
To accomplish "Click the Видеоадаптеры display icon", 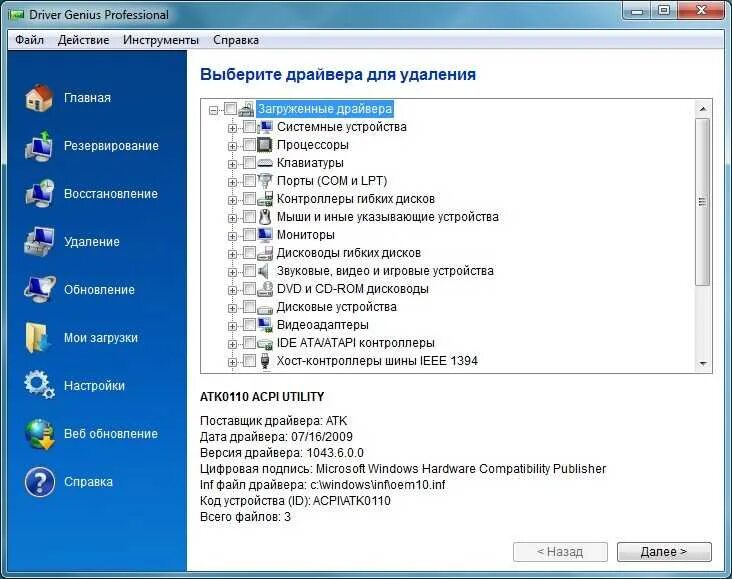I will click(x=265, y=325).
